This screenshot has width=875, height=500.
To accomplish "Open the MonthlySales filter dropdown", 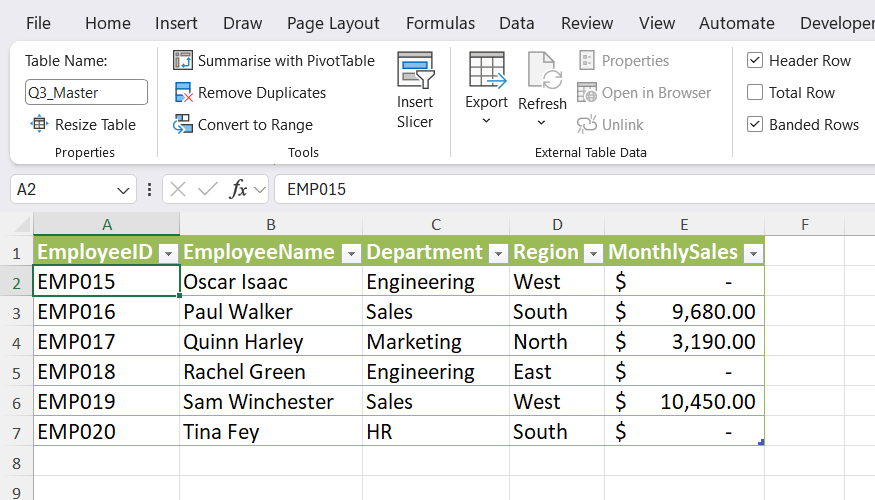I will (x=753, y=254).
